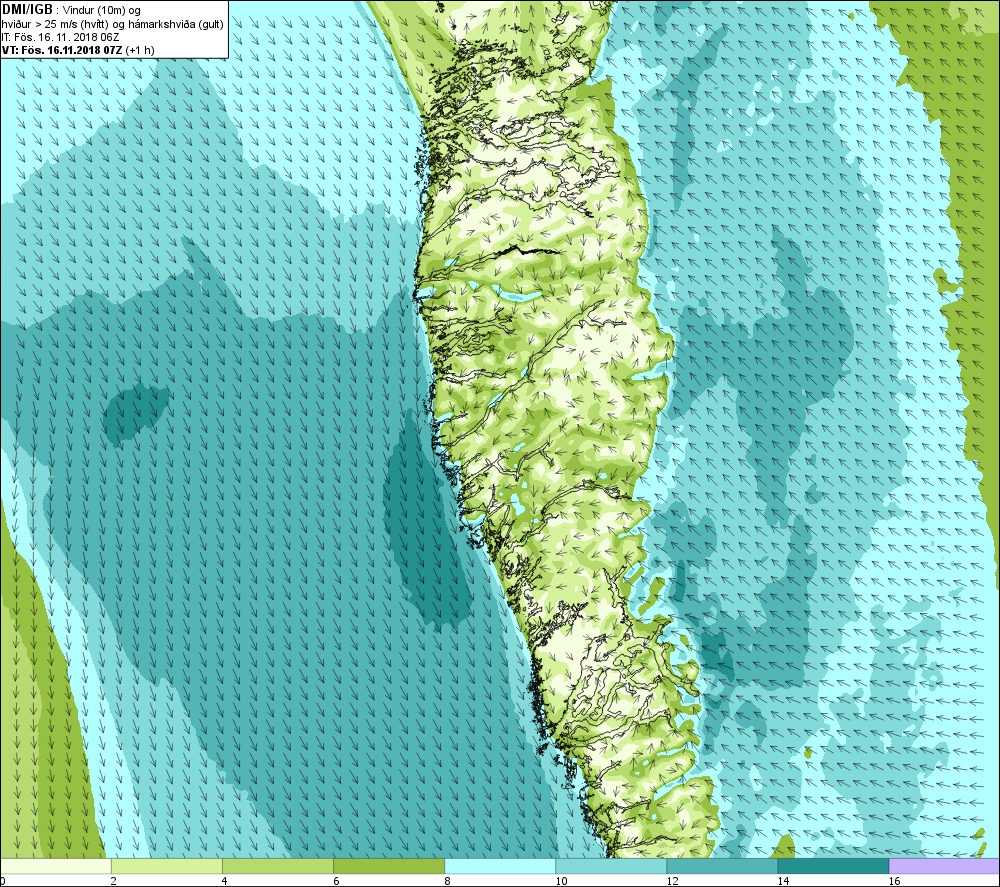Click the scale label '12'
The width and height of the screenshot is (1000, 887).
click(672, 881)
